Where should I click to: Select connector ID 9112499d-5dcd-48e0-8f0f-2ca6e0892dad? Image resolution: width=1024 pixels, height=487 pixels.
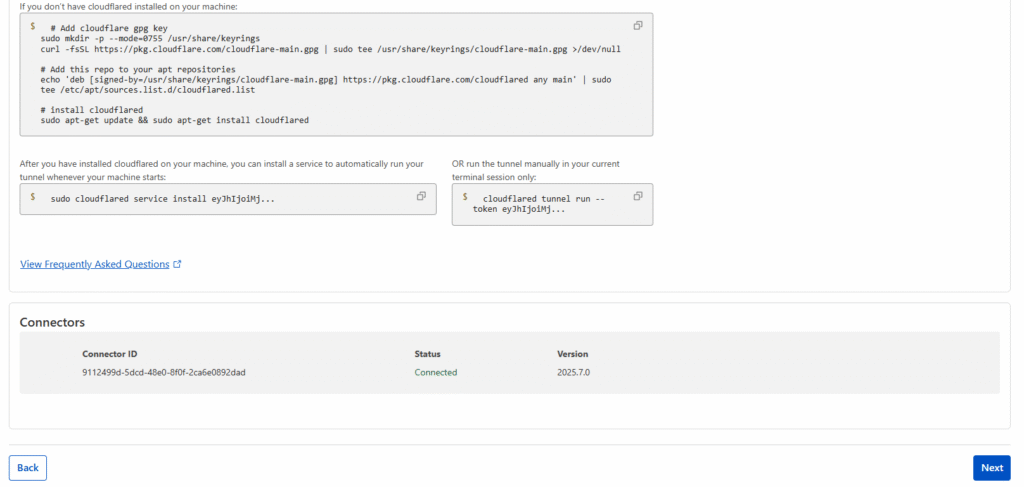(164, 373)
